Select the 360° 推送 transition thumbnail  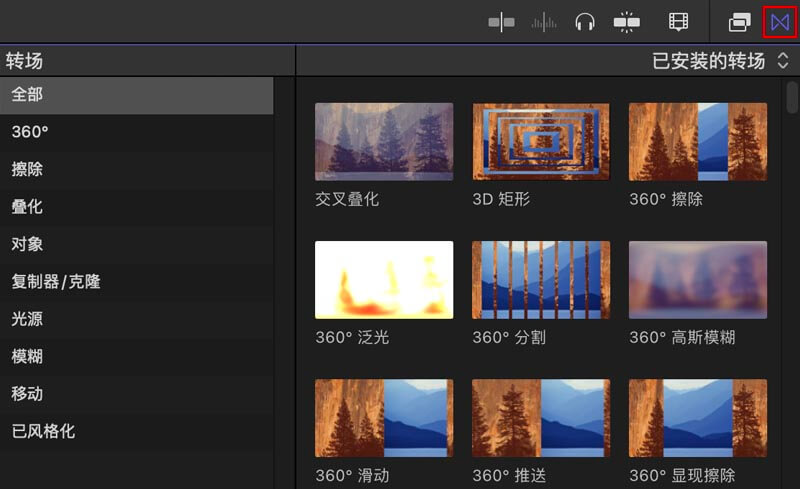click(x=541, y=418)
